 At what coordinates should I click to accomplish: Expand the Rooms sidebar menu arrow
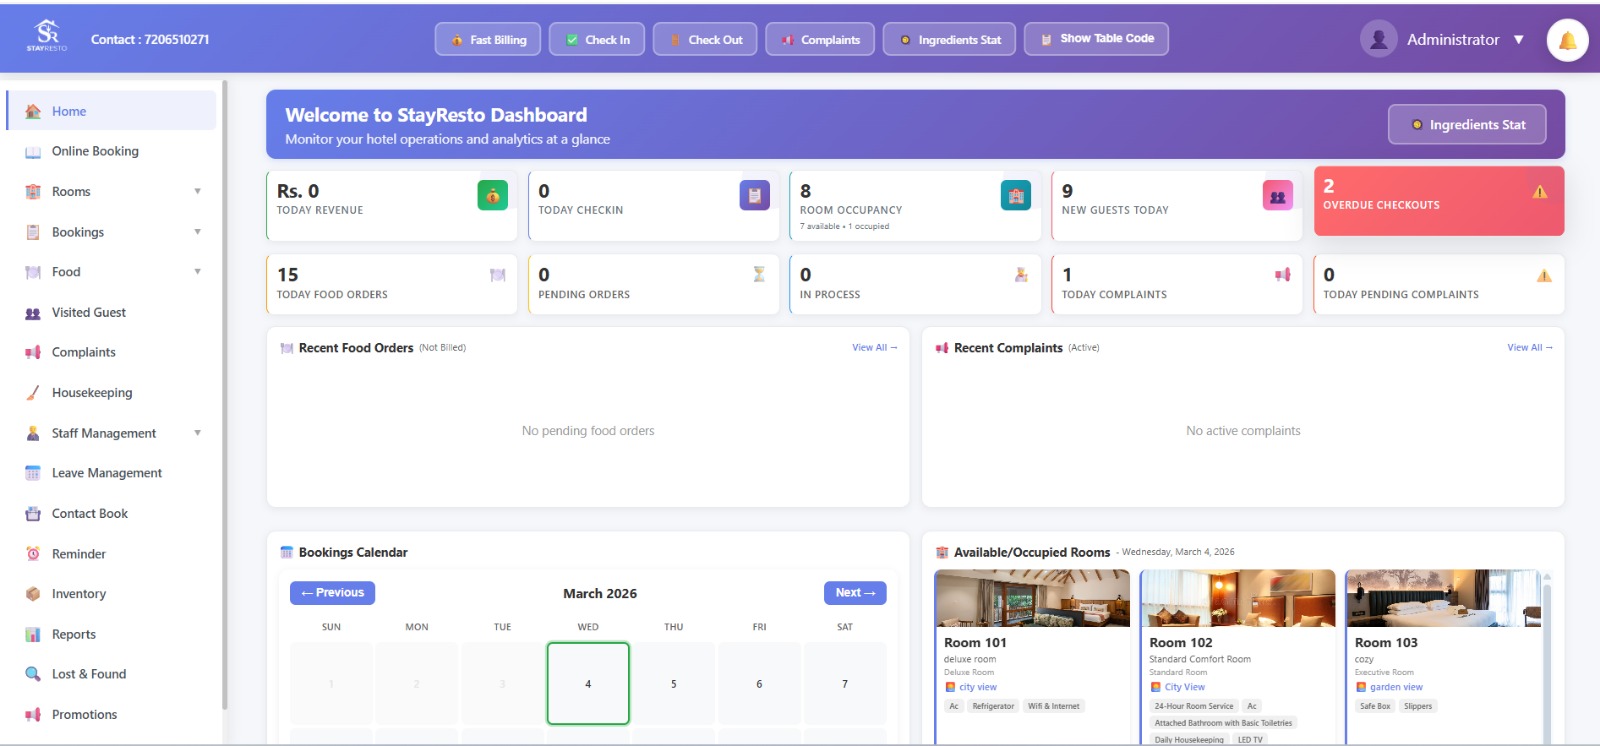(197, 191)
